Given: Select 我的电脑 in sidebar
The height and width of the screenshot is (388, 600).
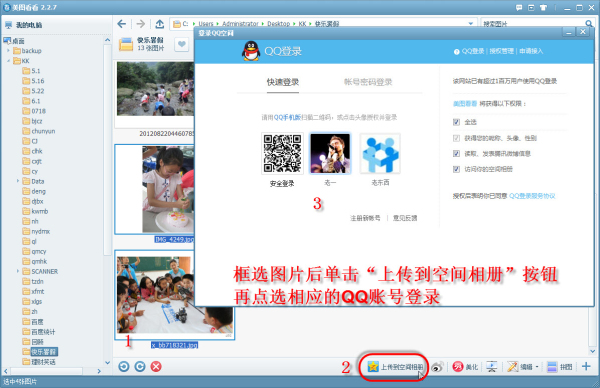Looking at the screenshot, I should tap(24, 25).
